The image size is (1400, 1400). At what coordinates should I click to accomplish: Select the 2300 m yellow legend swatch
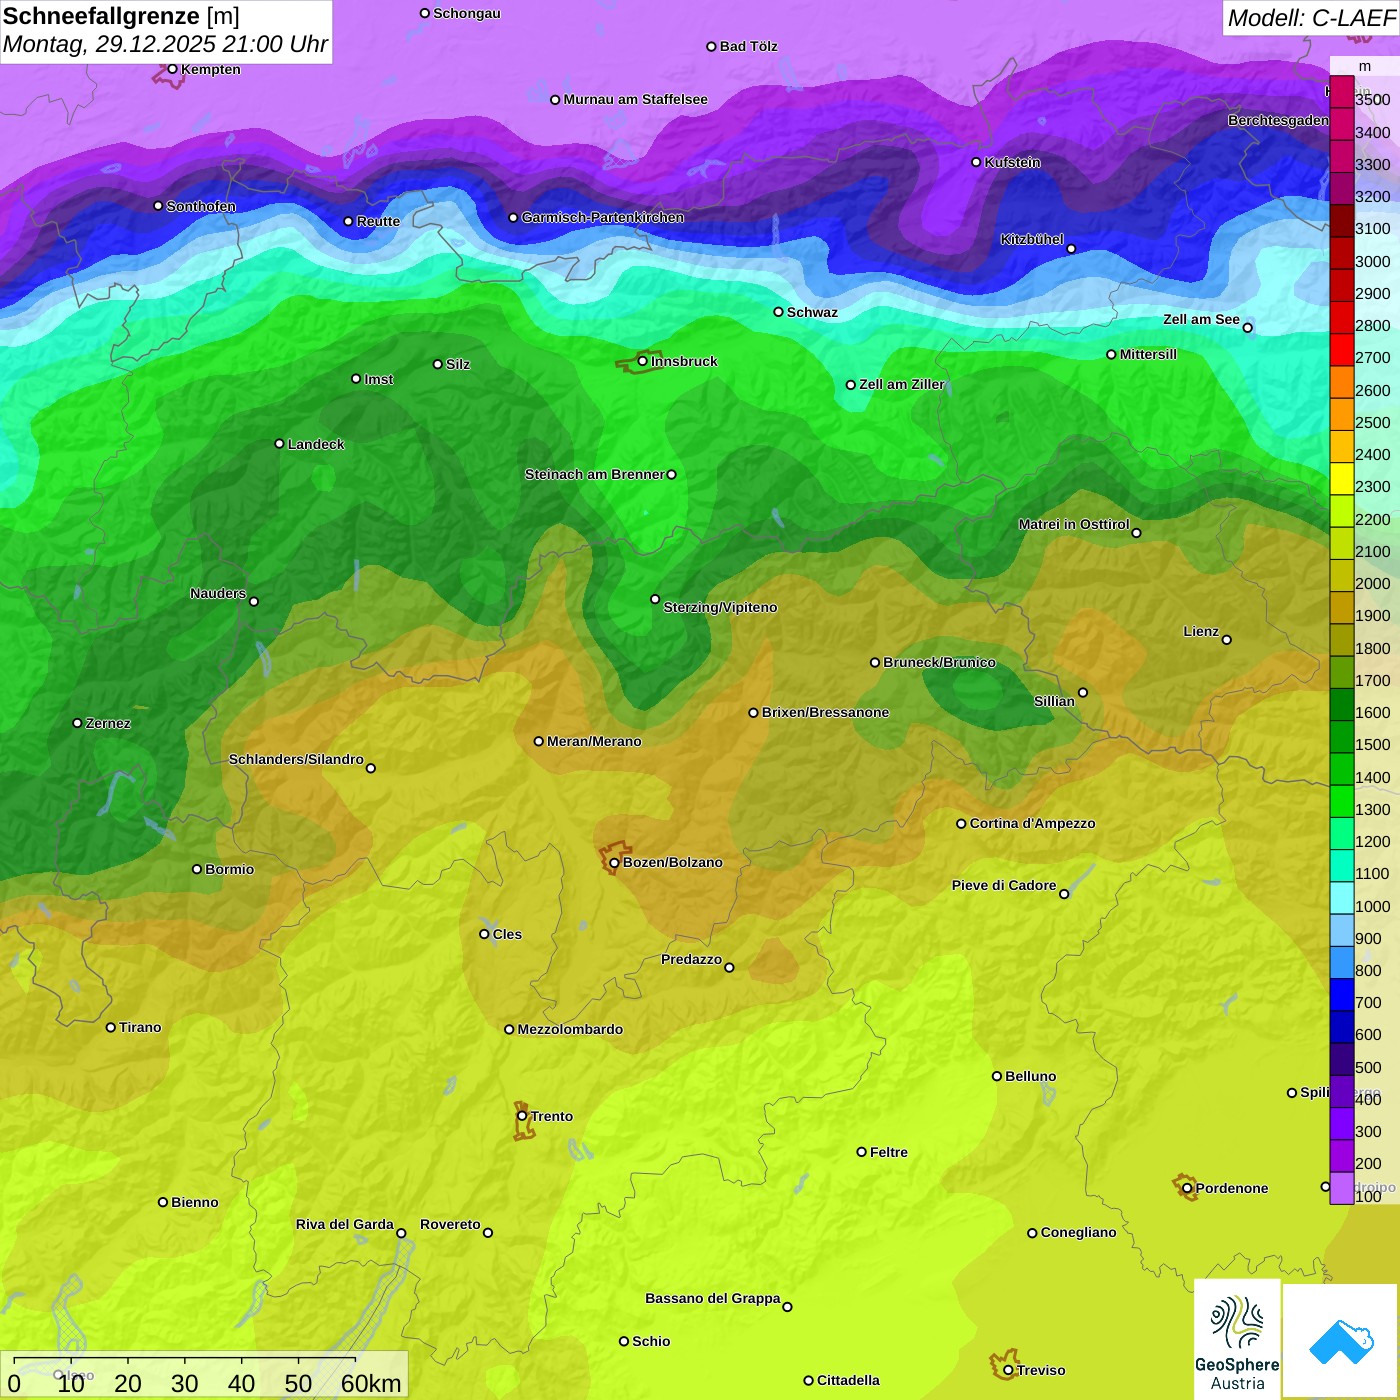pos(1341,479)
